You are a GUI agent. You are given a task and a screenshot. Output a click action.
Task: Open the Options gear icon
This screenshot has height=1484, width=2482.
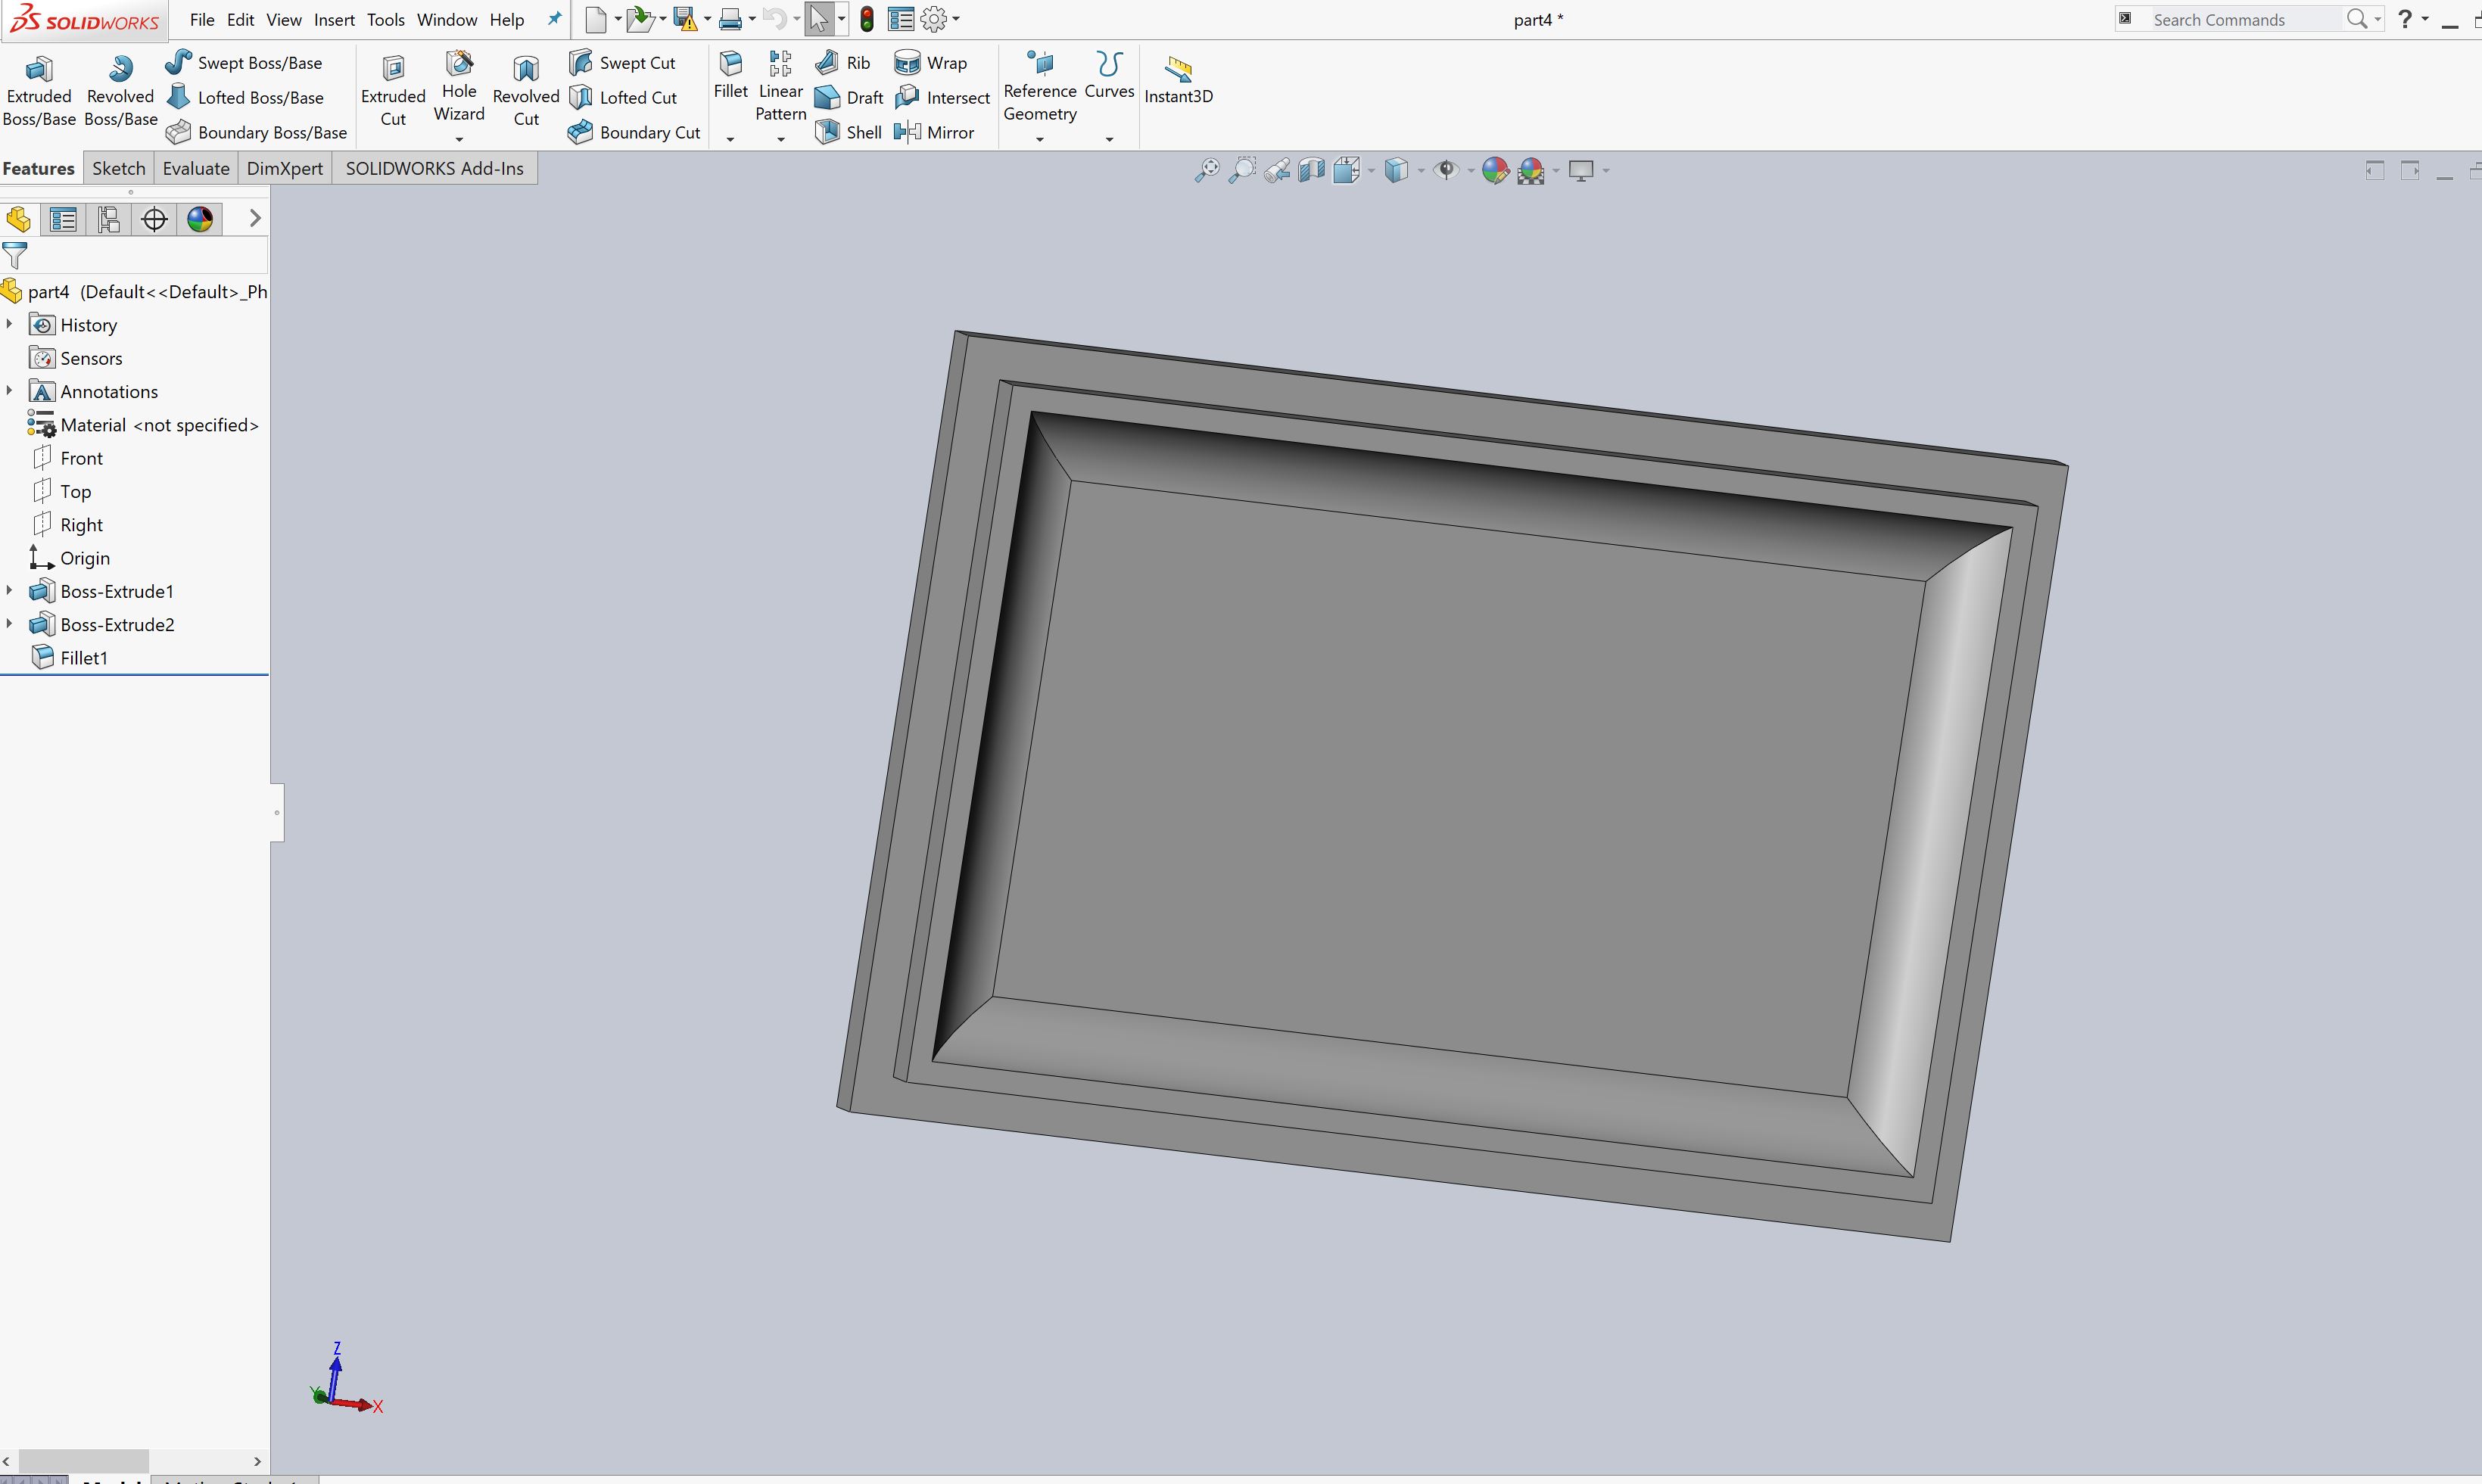(x=933, y=19)
